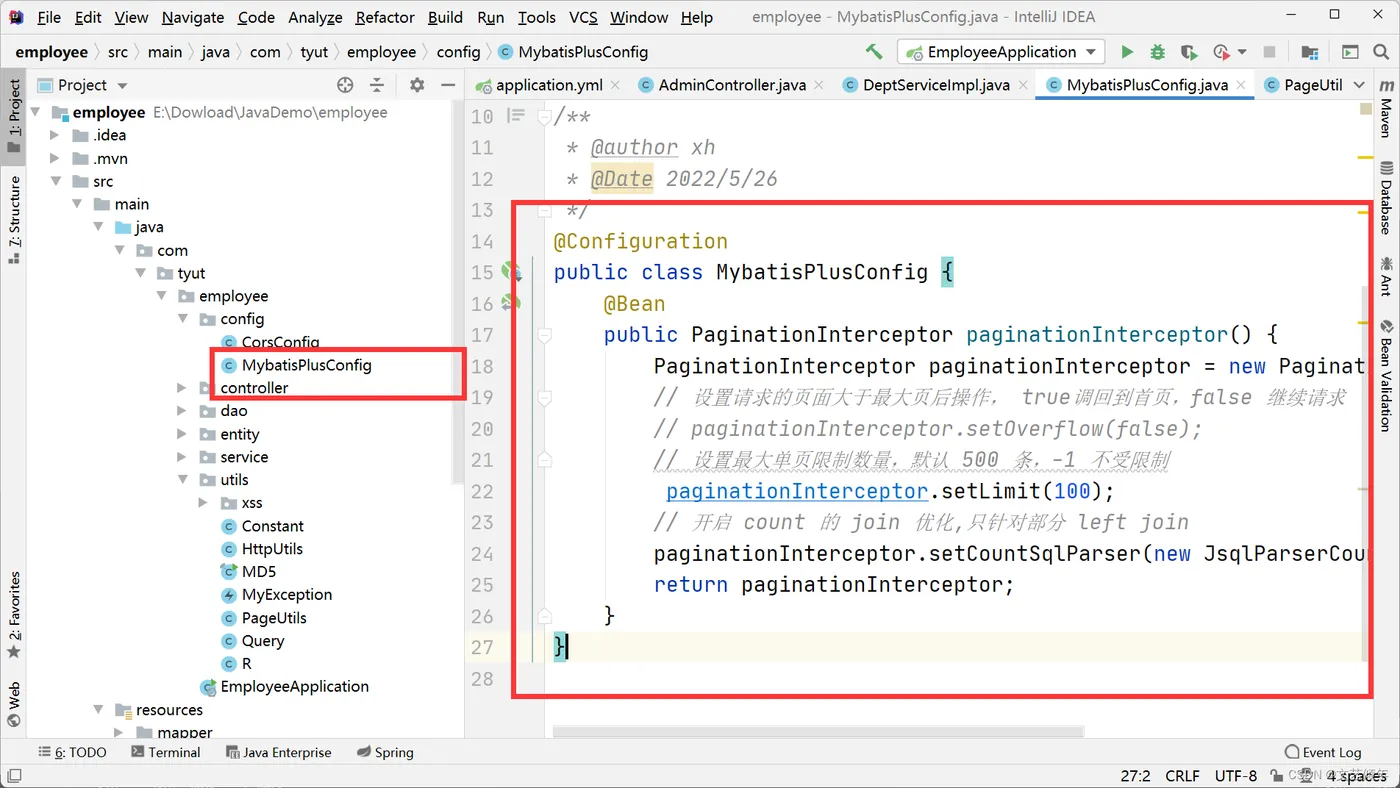This screenshot has width=1400, height=788.
Task: Expand the .mvn folder
Action: [x=55, y=158]
